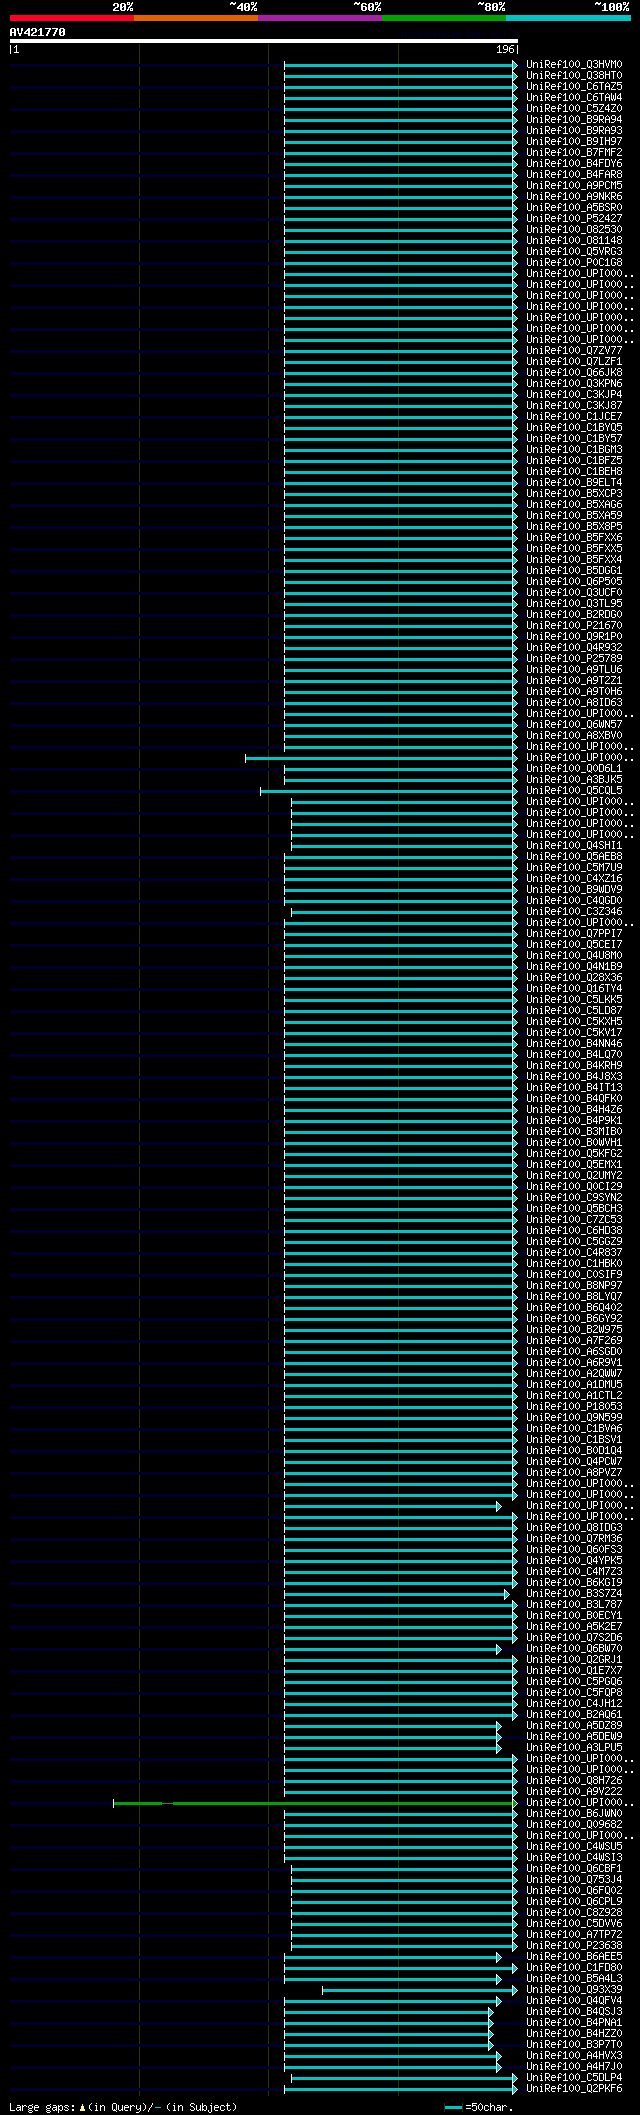This screenshot has width=640, height=2115.
Task: Click UniRef100_Q0D6L1 label
Action: pyautogui.click(x=574, y=769)
